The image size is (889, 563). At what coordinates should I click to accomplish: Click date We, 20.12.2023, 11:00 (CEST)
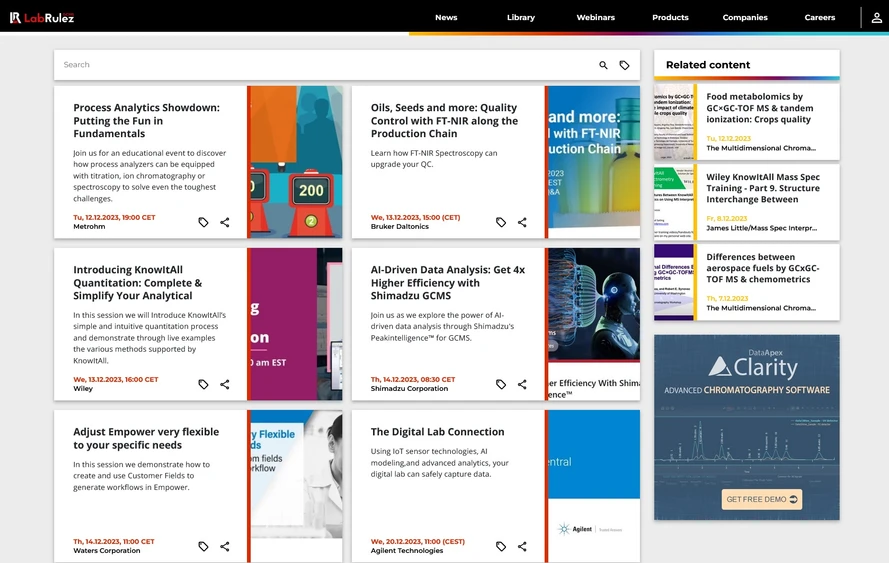[418, 541]
